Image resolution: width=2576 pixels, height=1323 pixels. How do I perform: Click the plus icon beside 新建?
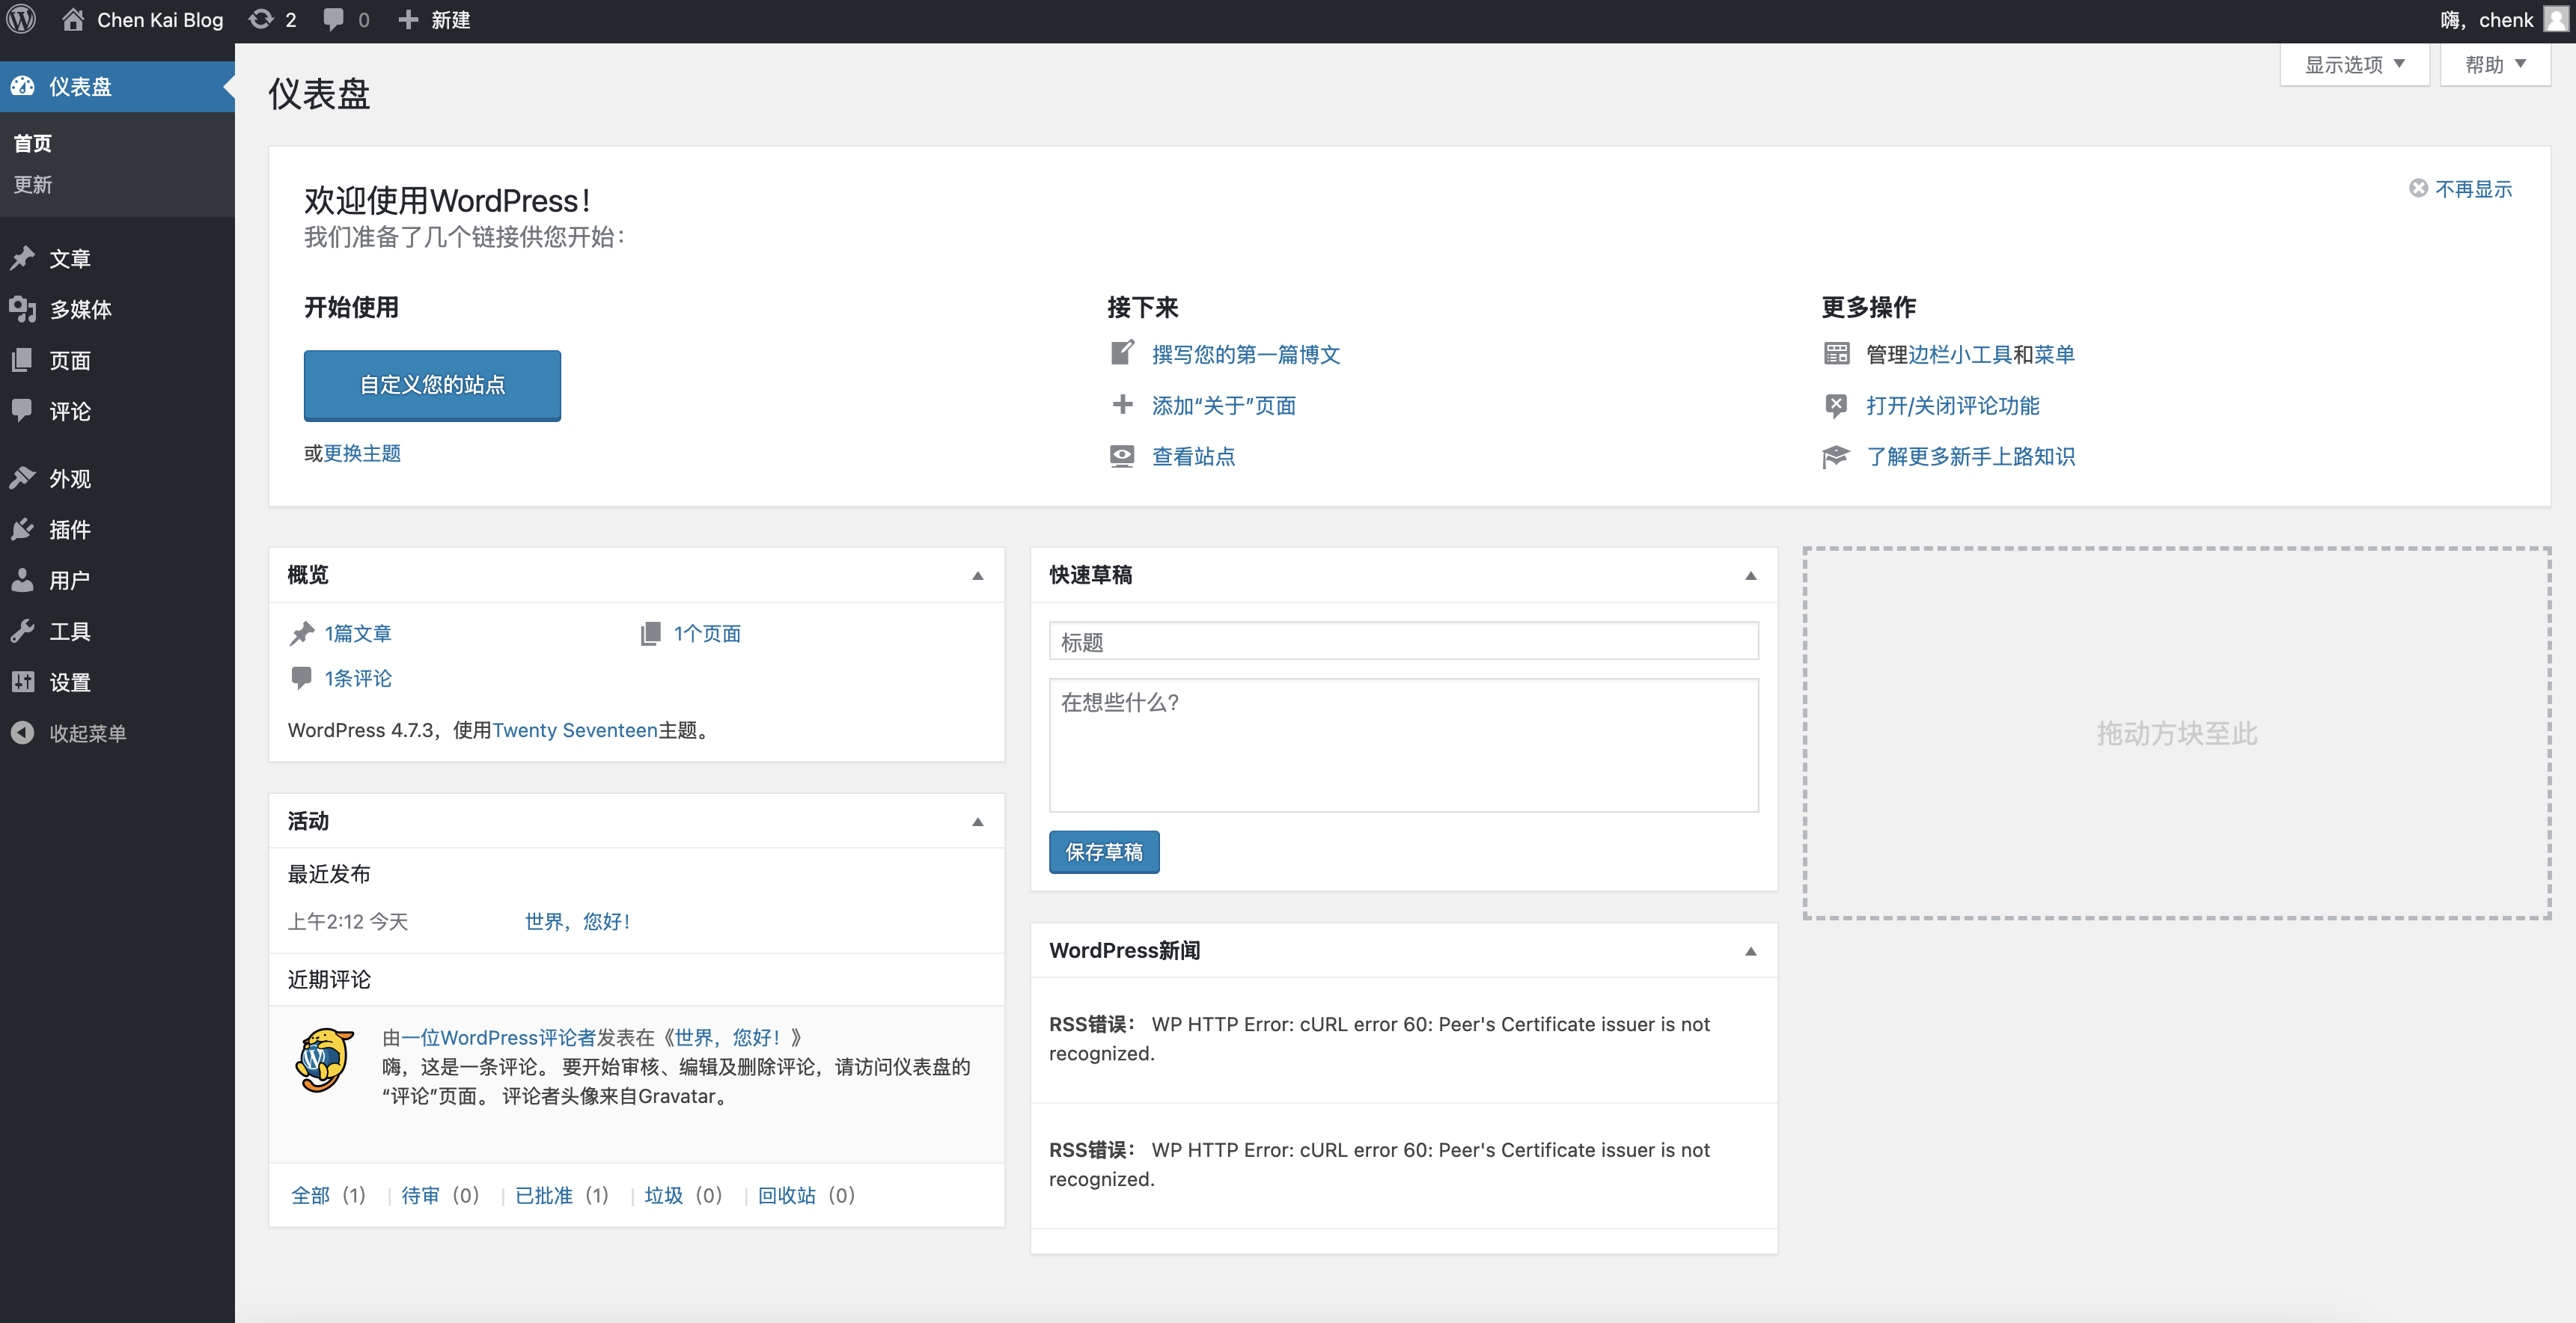pos(407,20)
